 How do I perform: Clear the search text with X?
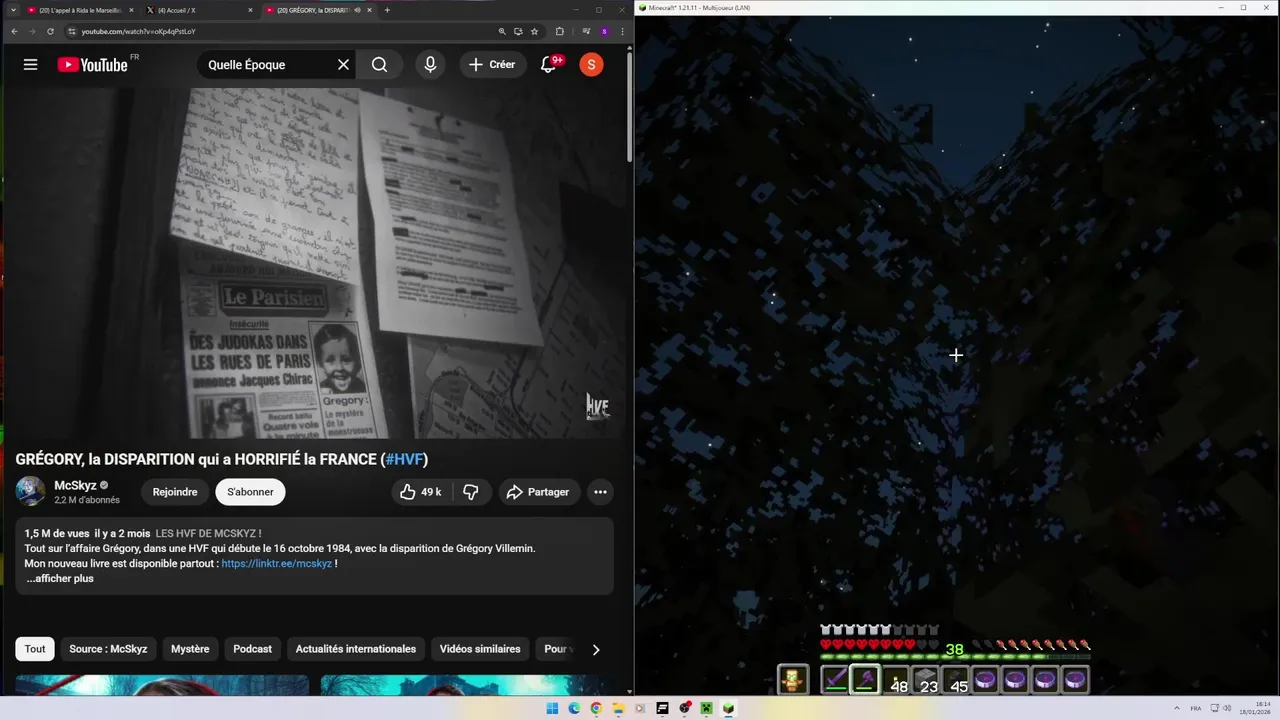tap(343, 65)
